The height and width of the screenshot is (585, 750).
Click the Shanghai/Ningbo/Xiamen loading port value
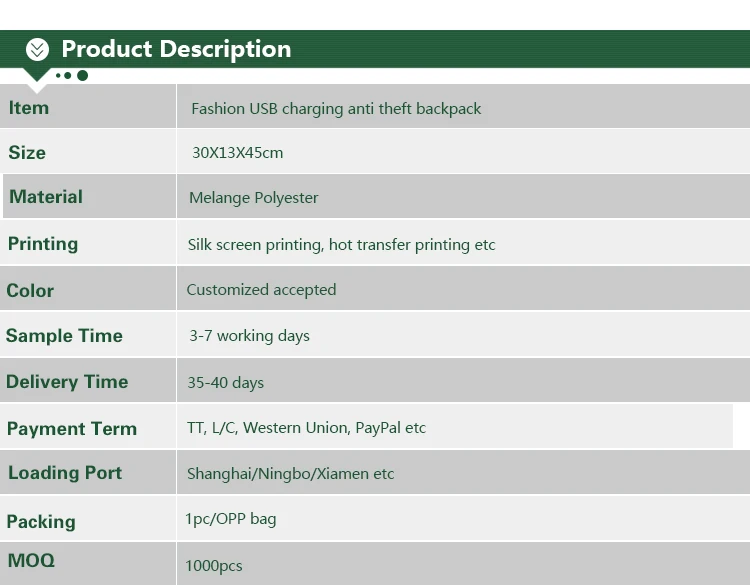[290, 474]
